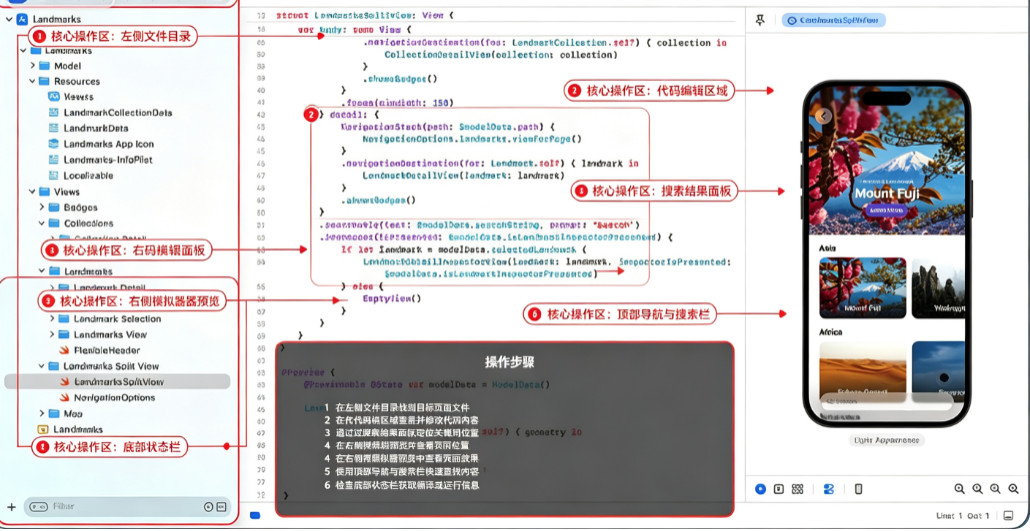Switch the canvas to selectable preview mode

(778, 489)
